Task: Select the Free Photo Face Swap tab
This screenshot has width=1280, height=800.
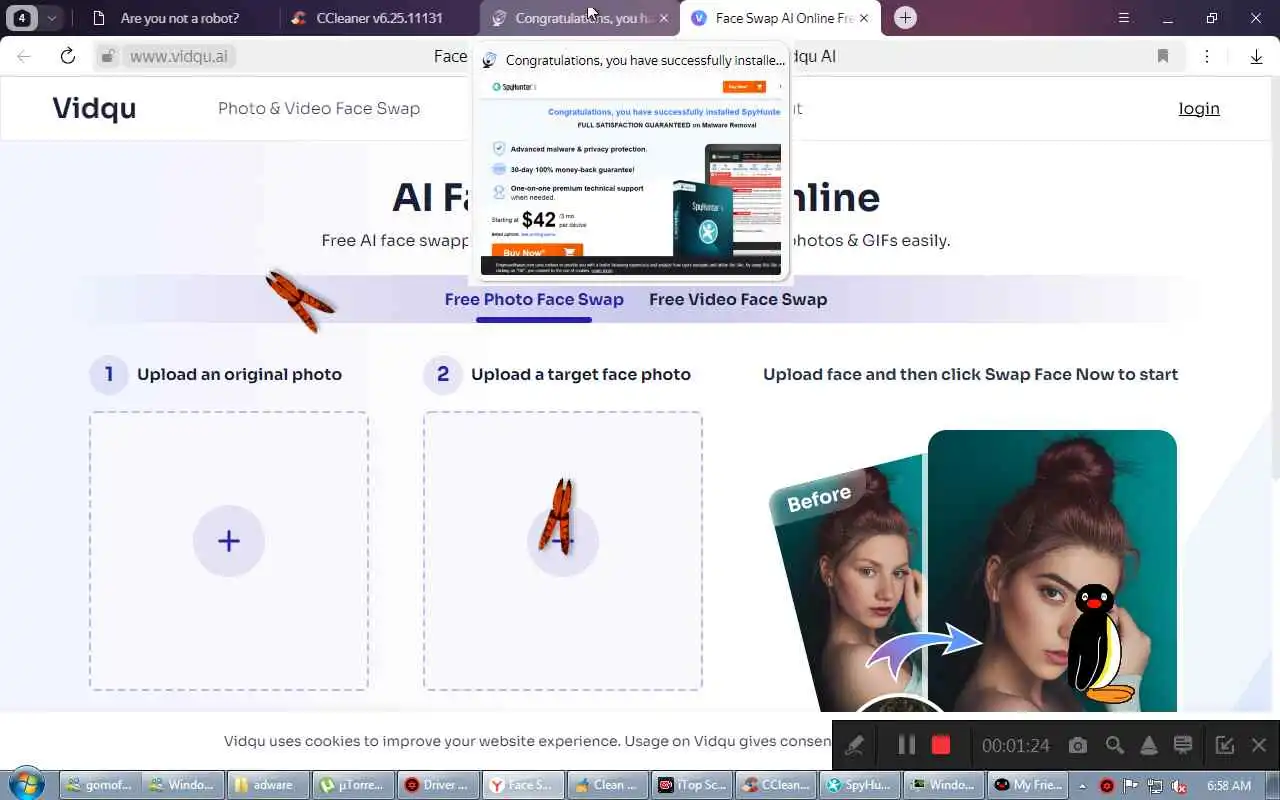Action: tap(534, 299)
